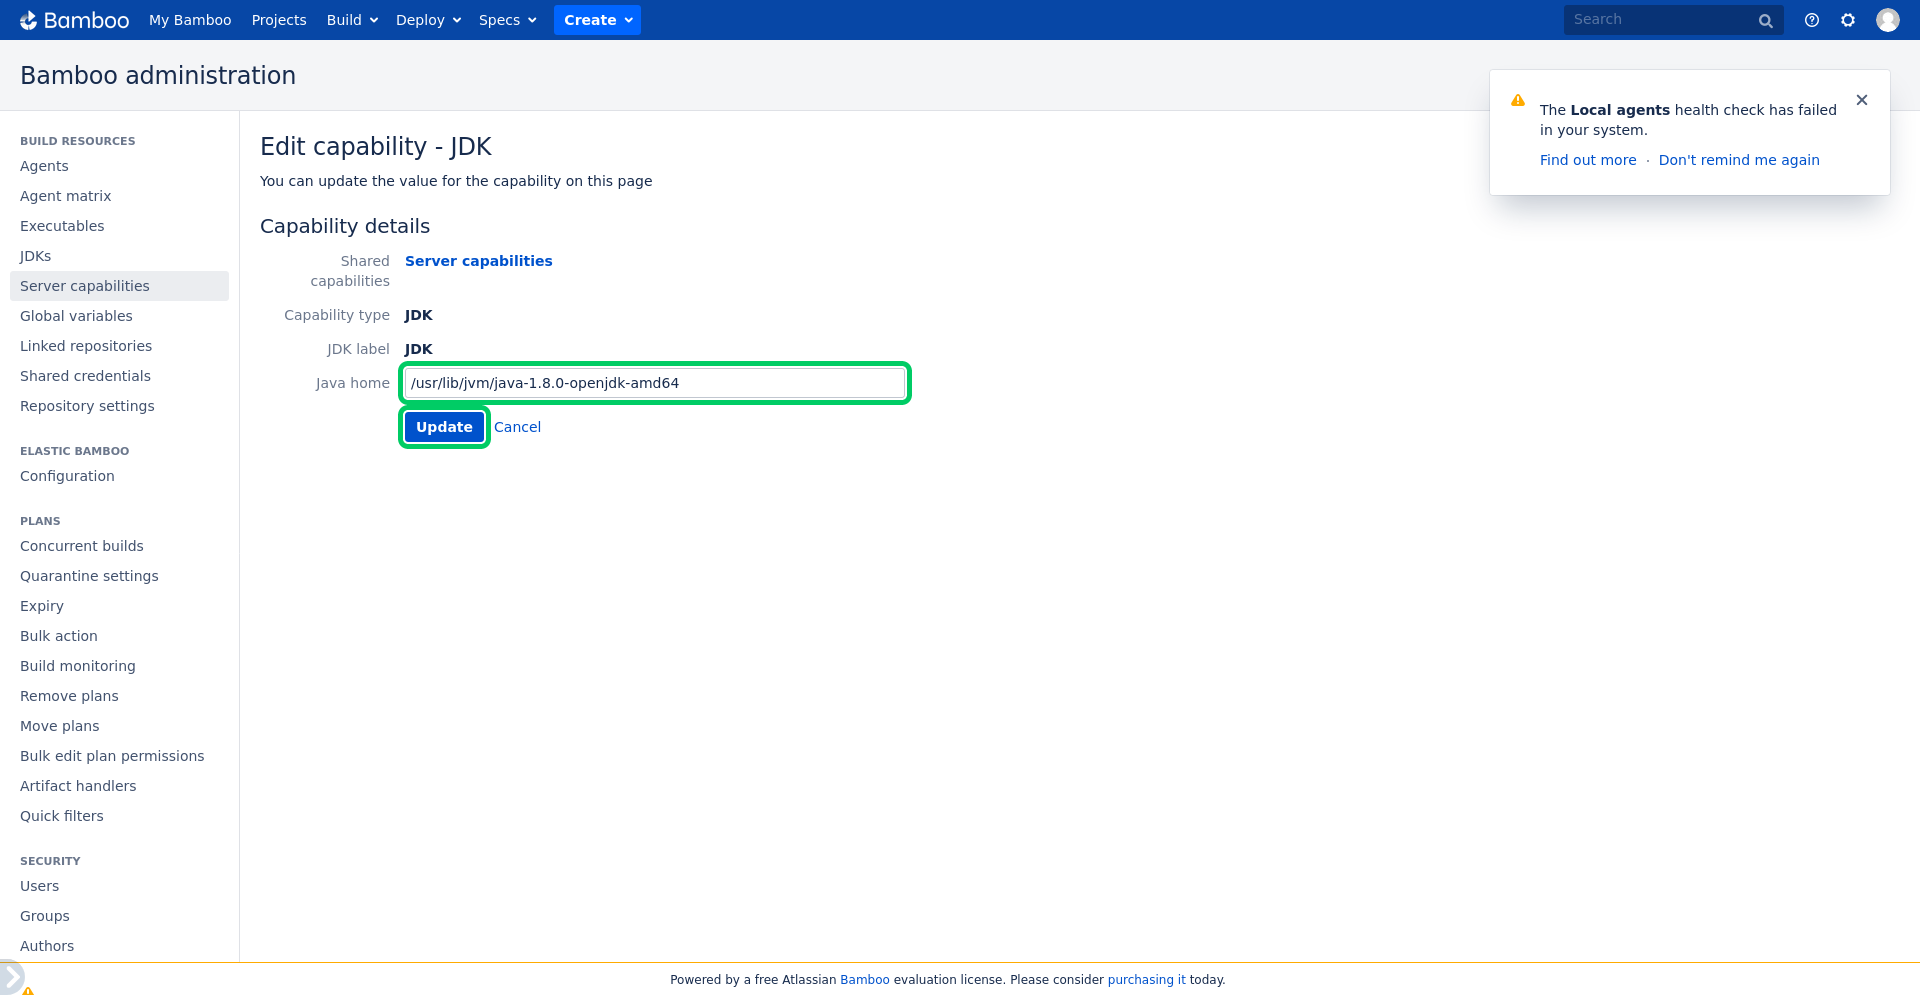Focus the Java home input field
Image resolution: width=1920 pixels, height=995 pixels.
tap(655, 383)
